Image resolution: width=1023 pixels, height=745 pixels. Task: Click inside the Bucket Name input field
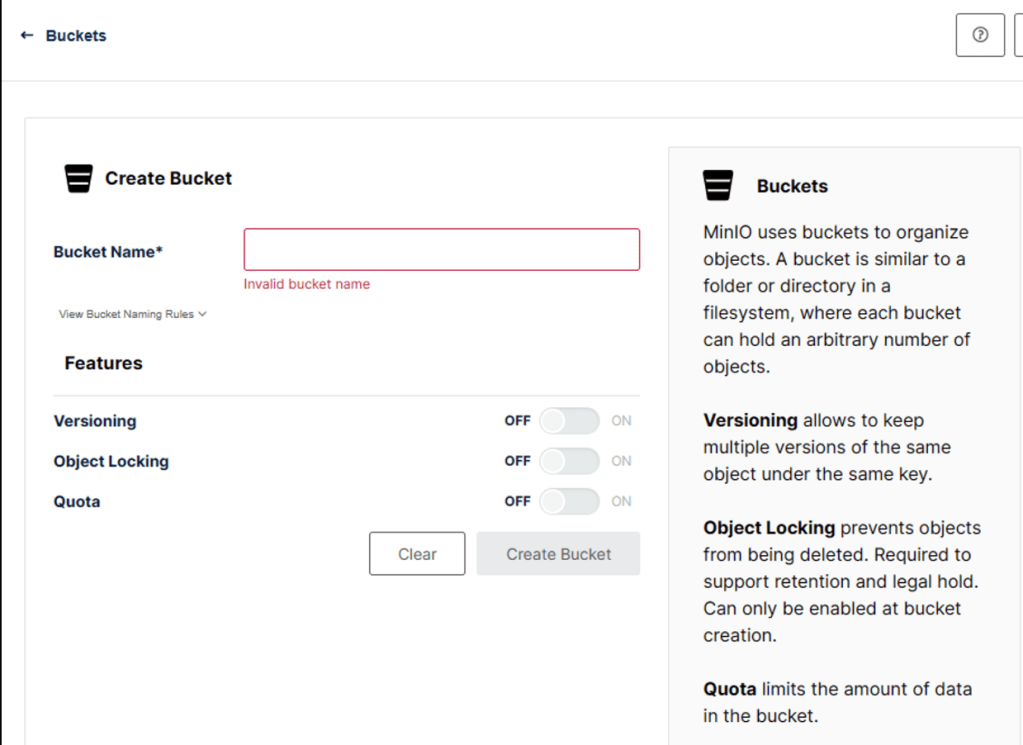pos(441,249)
